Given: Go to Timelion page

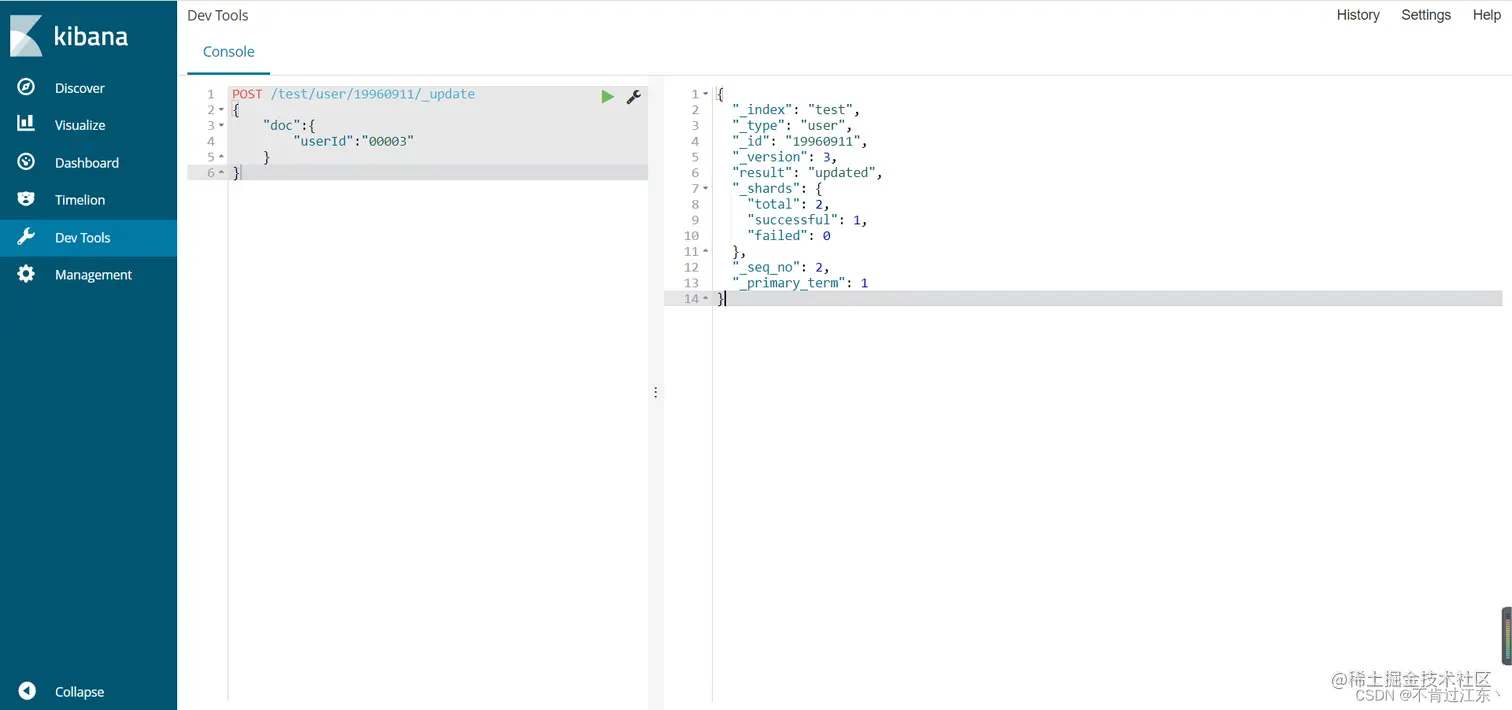Looking at the screenshot, I should pos(80,200).
